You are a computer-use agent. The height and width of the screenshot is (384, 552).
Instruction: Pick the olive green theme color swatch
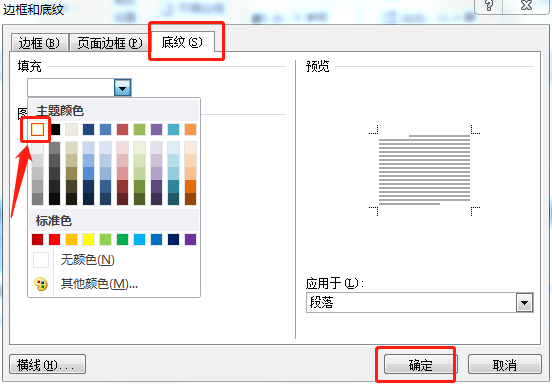point(139,129)
